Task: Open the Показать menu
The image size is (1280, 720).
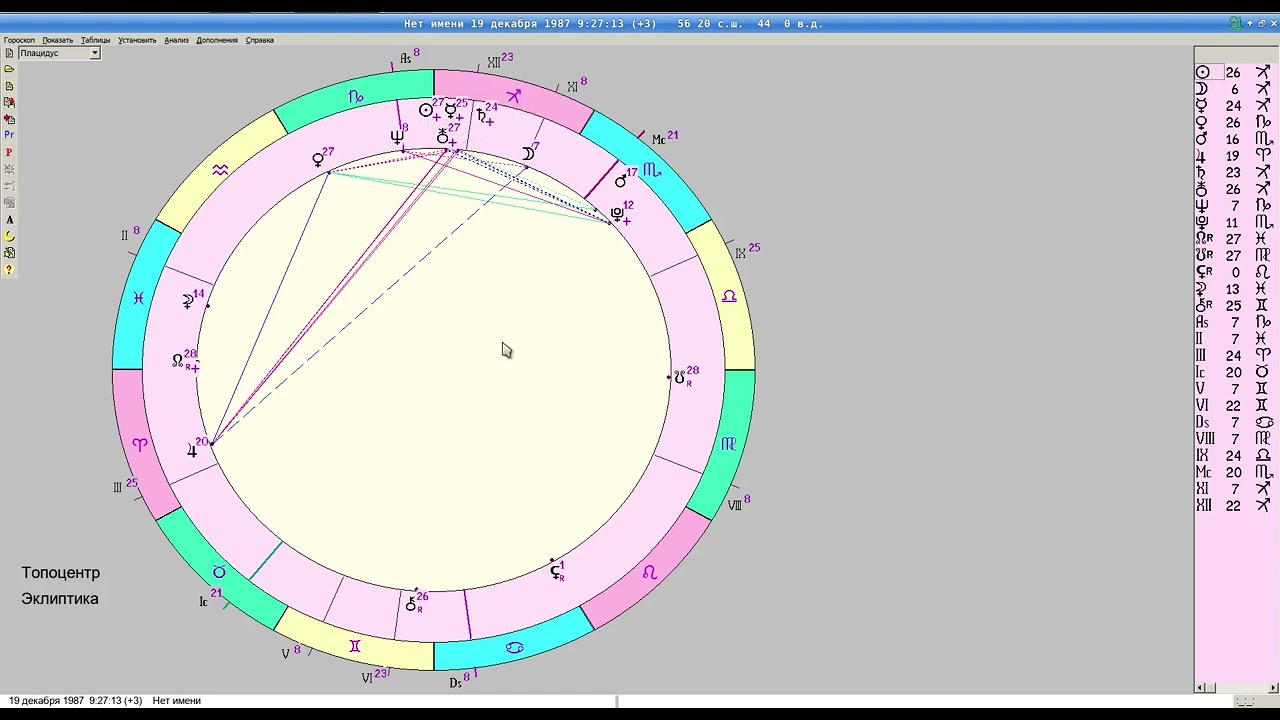Action: [58, 40]
